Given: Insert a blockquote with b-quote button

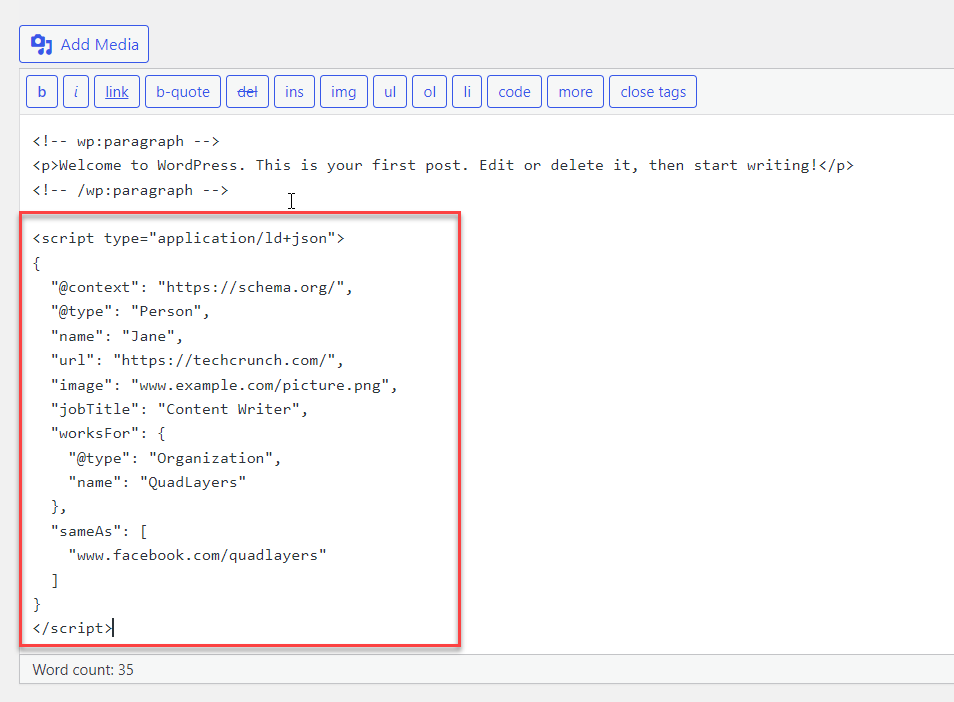Looking at the screenshot, I should pos(183,92).
